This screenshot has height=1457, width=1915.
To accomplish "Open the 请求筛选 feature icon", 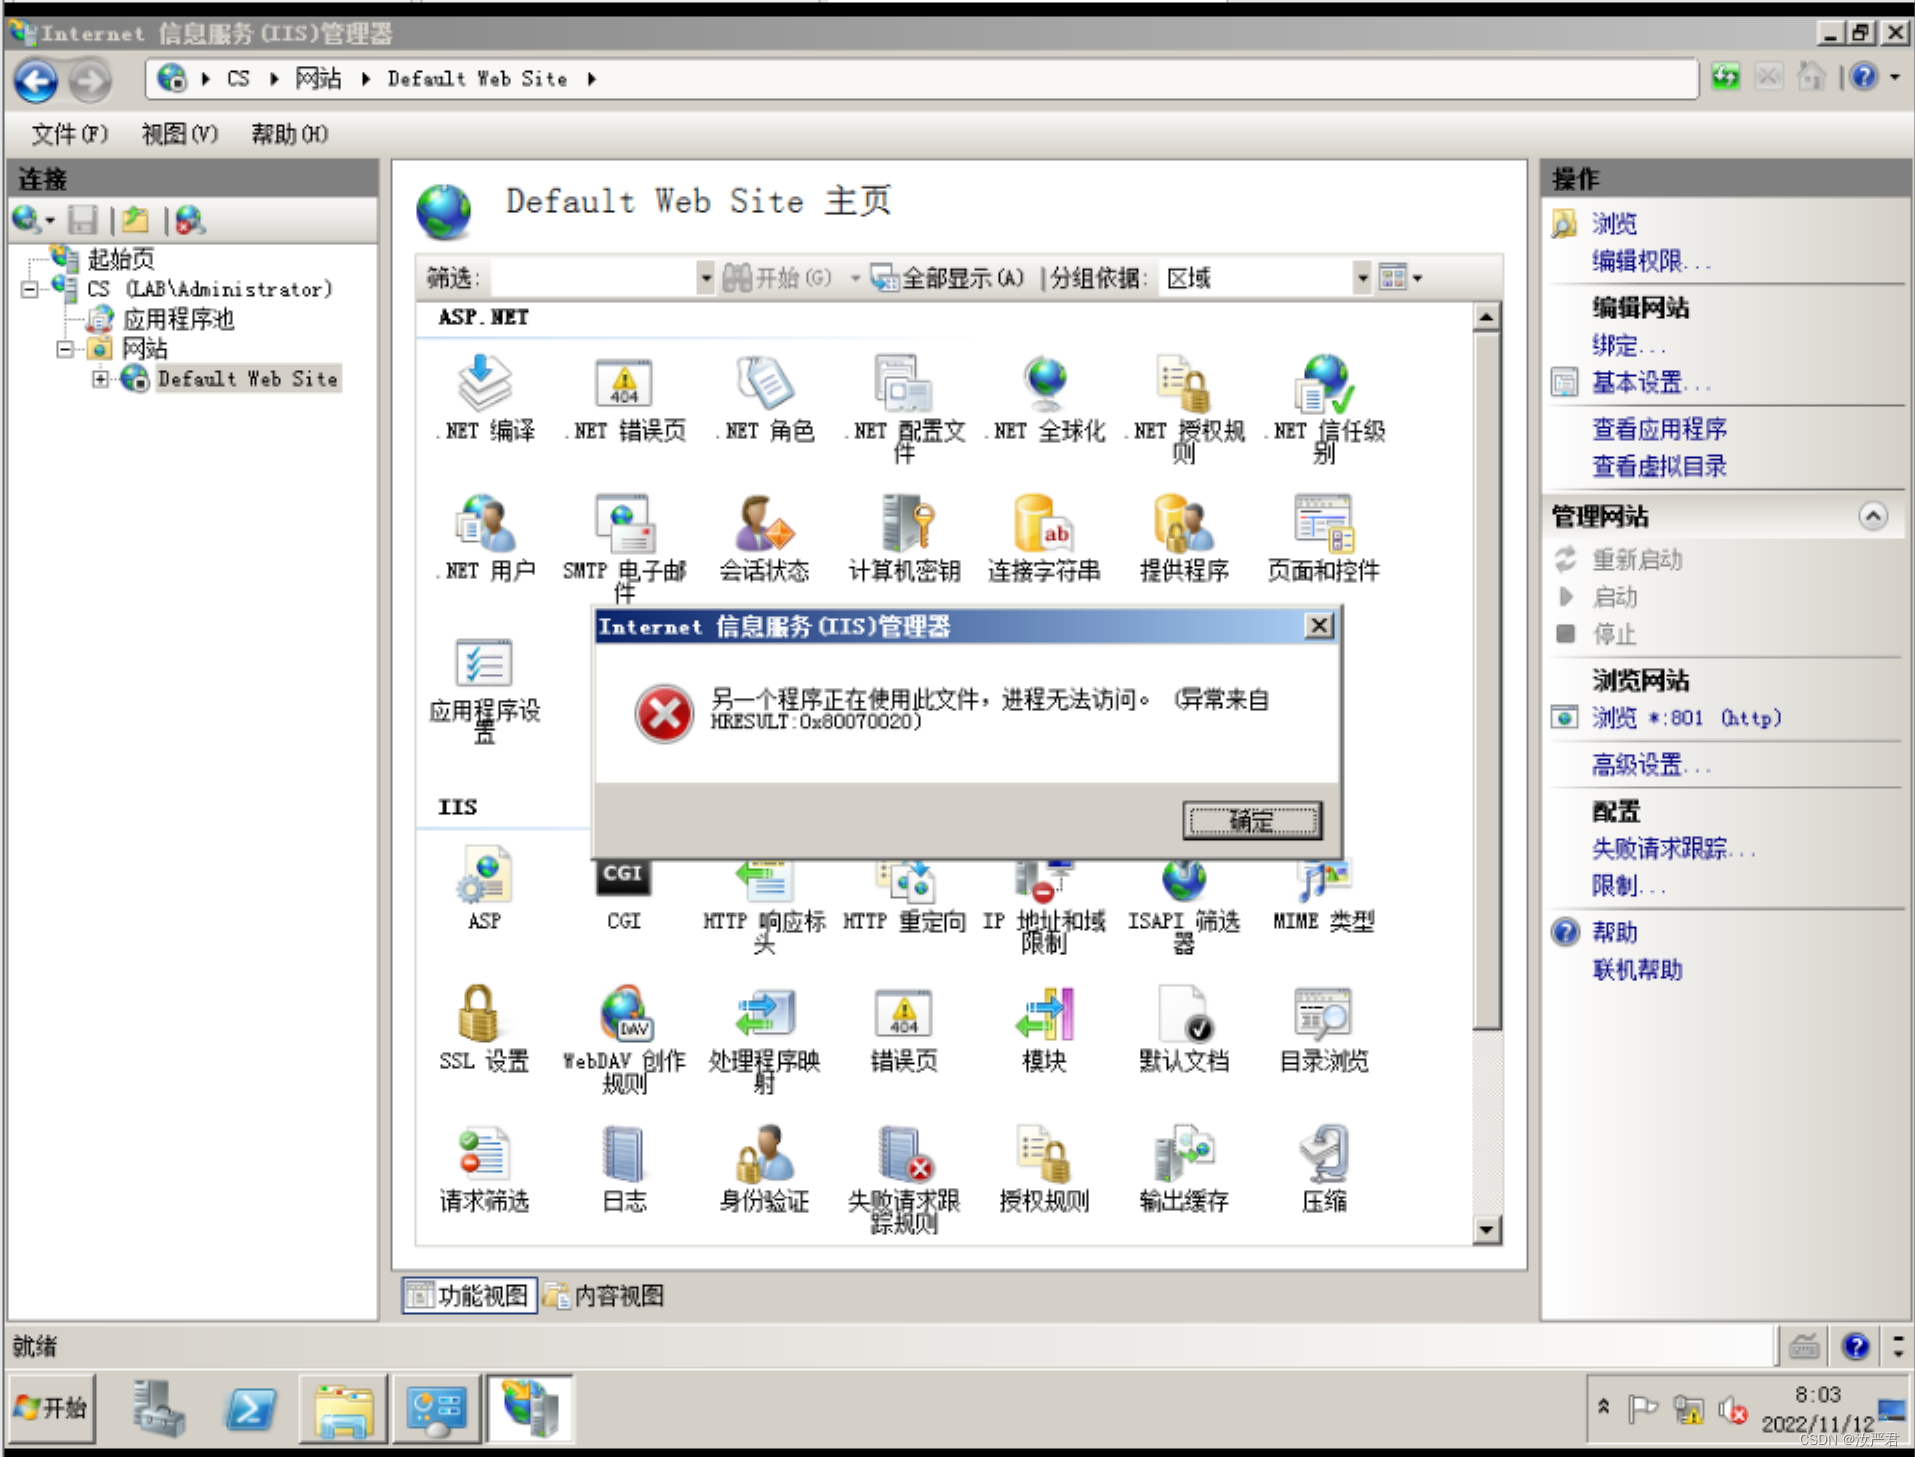I will (x=485, y=1154).
